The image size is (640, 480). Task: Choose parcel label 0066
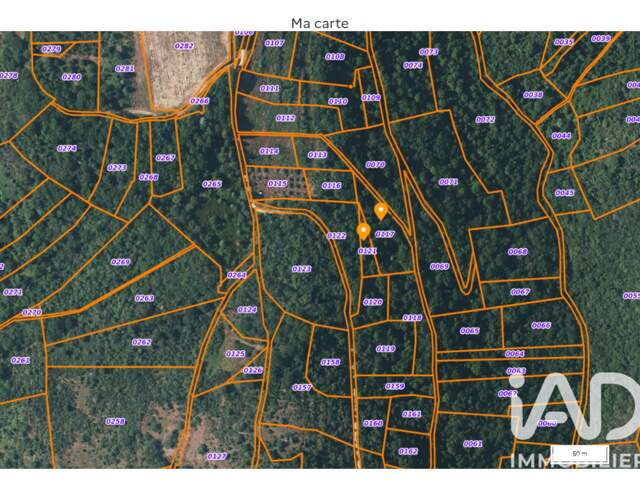pos(541,325)
